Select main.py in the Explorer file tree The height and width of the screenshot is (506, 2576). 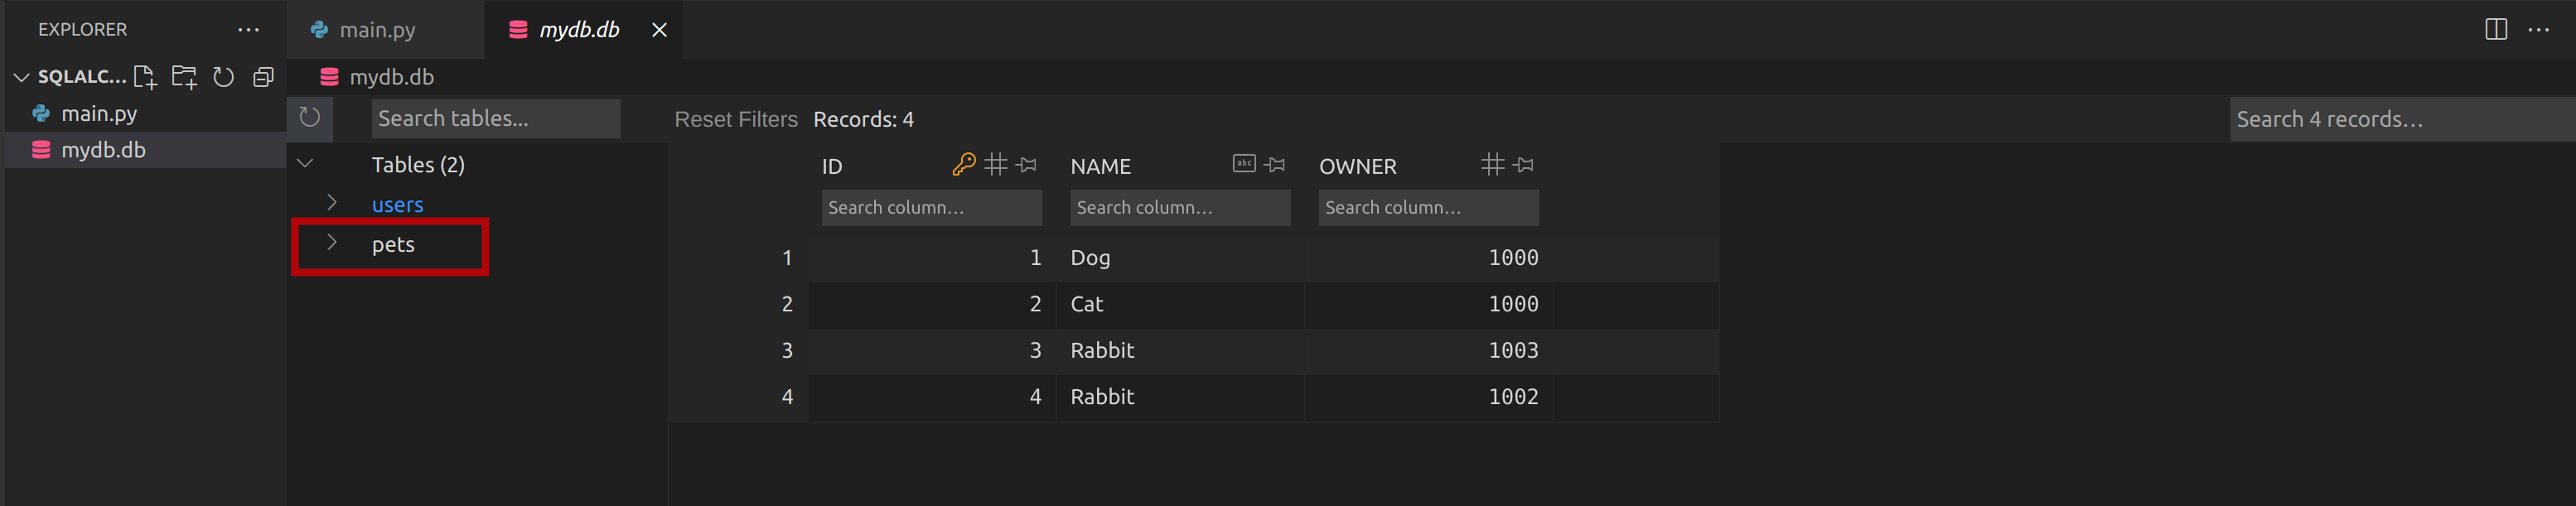click(99, 114)
